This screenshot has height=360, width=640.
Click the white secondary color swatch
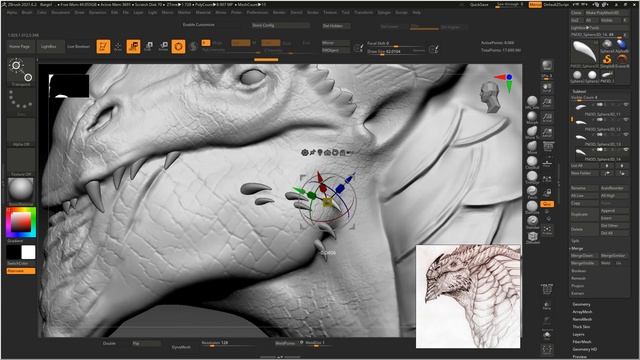(28, 252)
